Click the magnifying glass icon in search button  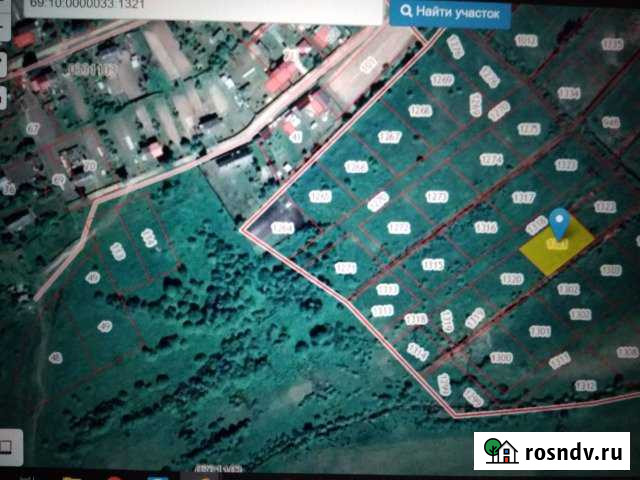[408, 13]
